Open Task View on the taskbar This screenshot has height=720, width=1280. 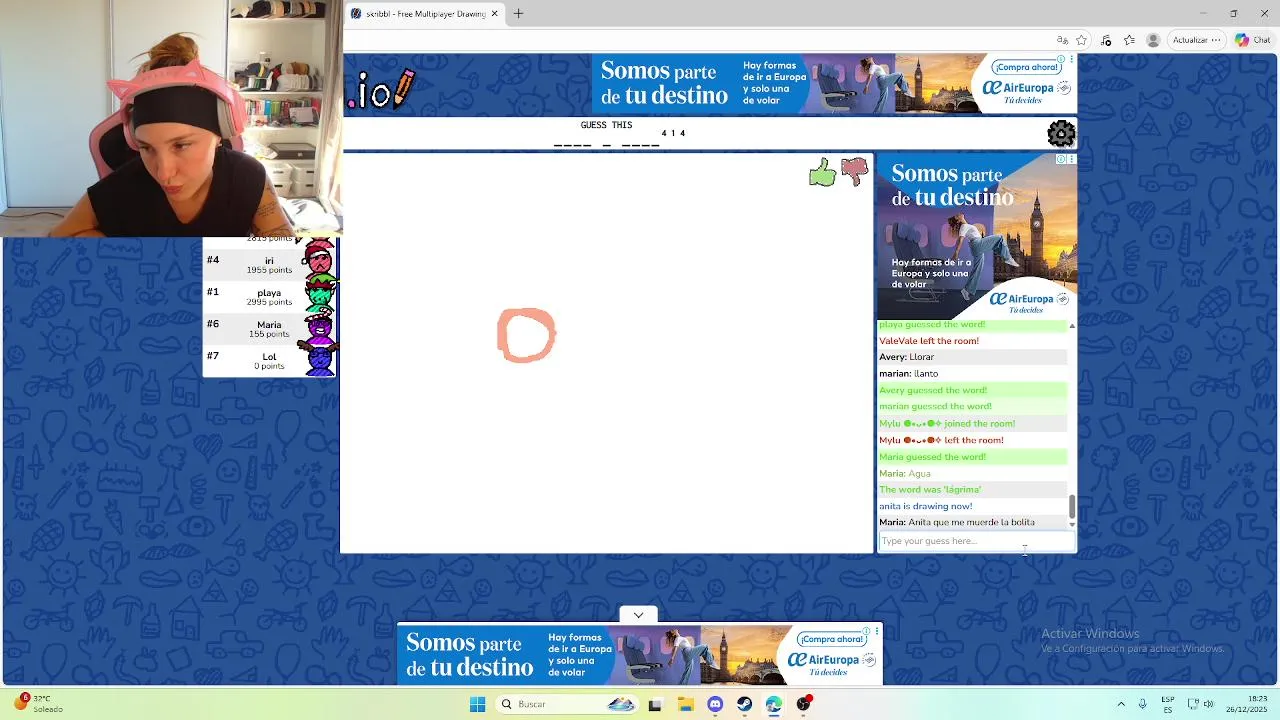[x=655, y=704]
